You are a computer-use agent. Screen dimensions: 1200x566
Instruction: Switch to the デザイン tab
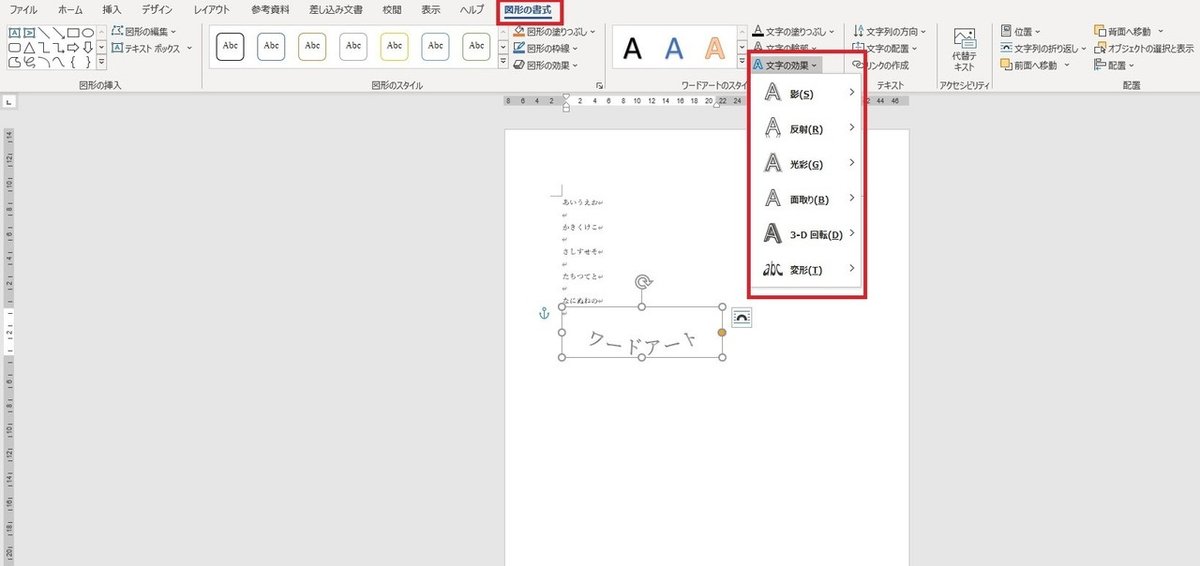pos(157,9)
